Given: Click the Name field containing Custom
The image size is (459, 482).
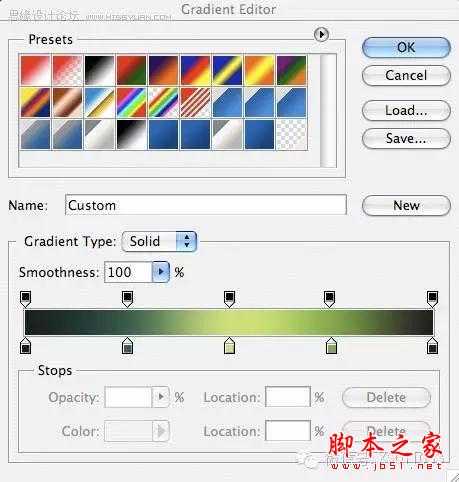Looking at the screenshot, I should click(206, 205).
